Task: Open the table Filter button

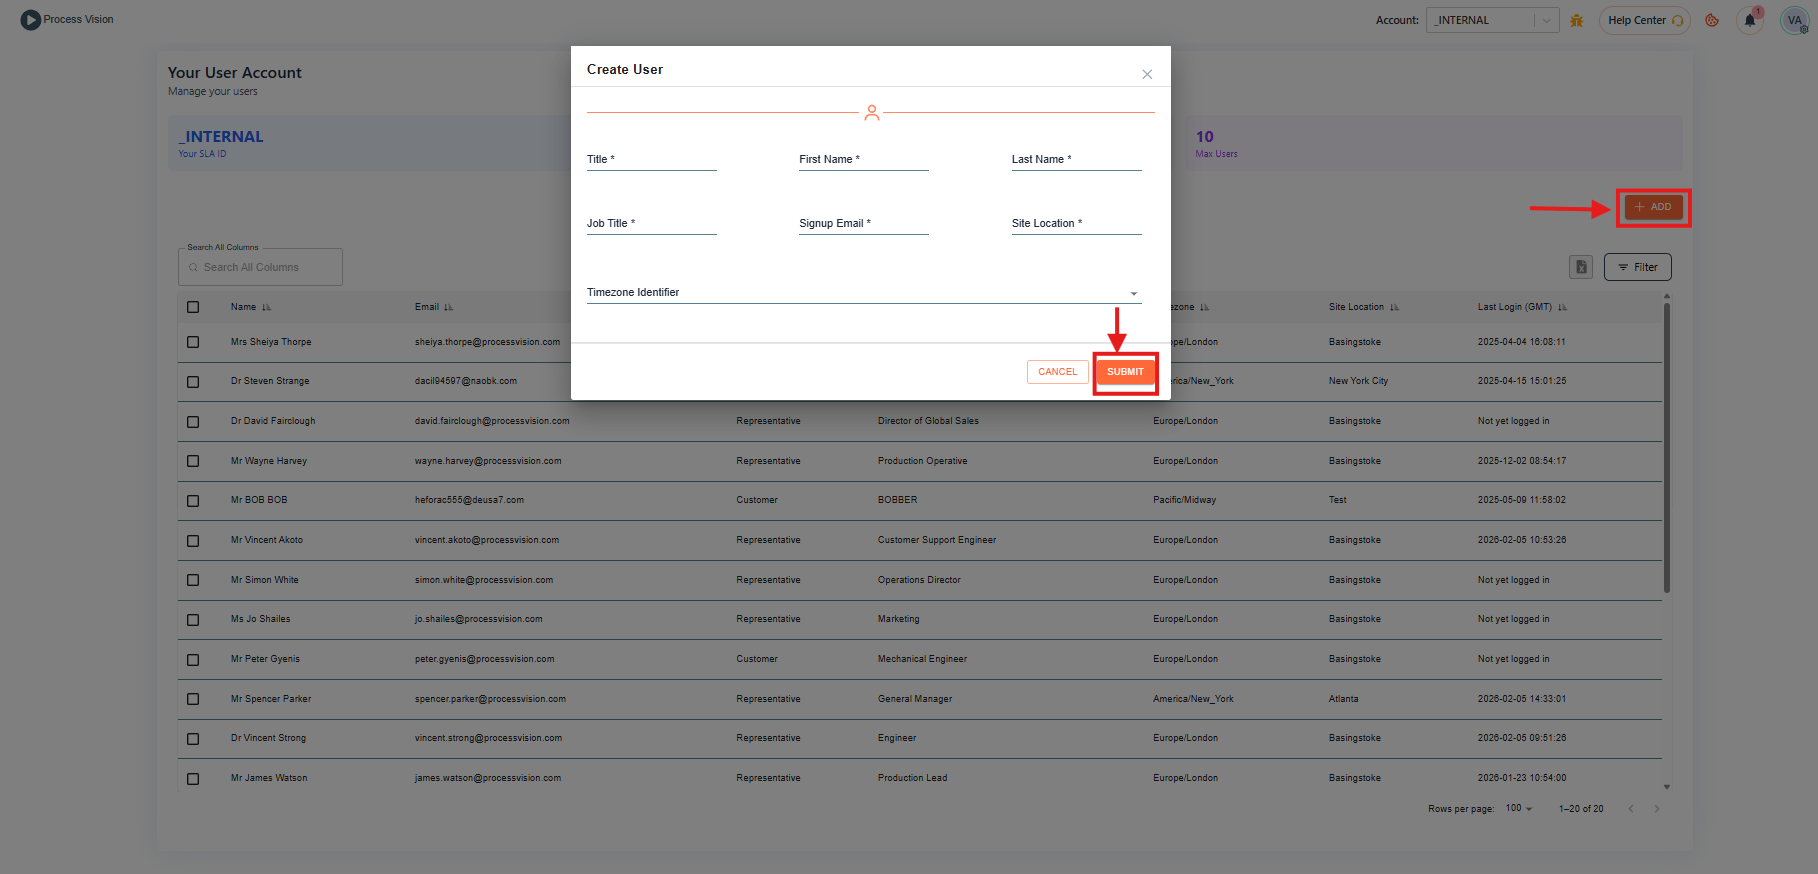Action: [x=1637, y=267]
